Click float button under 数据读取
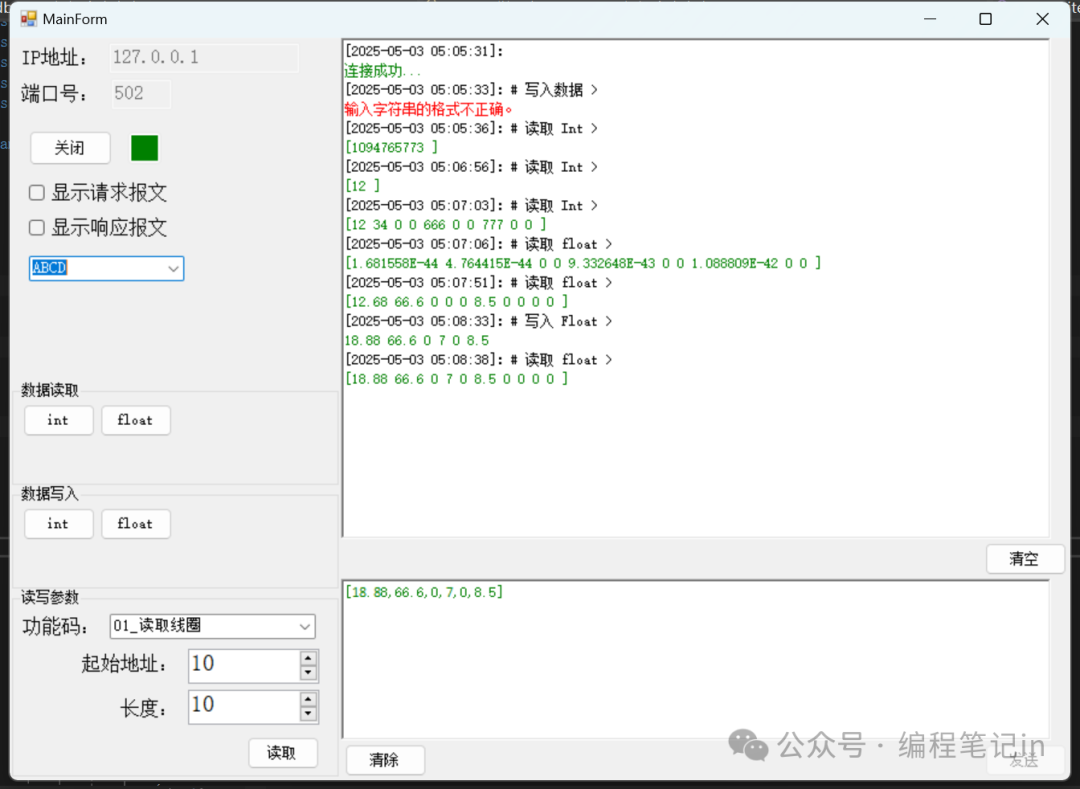Viewport: 1080px width, 789px height. (135, 420)
